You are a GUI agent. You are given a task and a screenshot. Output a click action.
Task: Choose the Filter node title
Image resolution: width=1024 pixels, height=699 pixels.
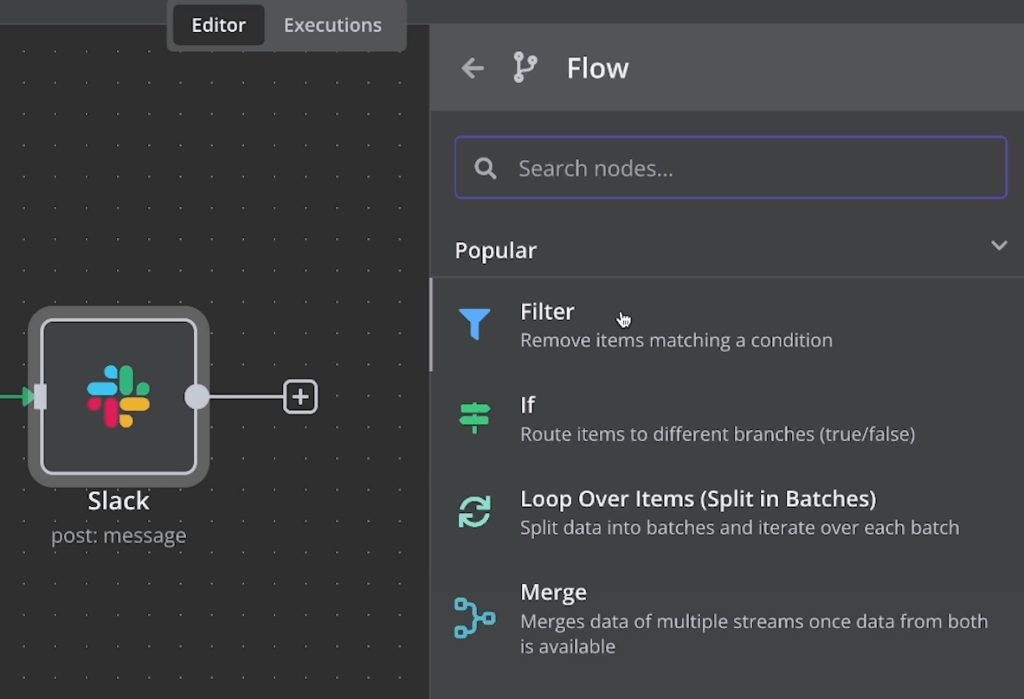click(x=547, y=312)
